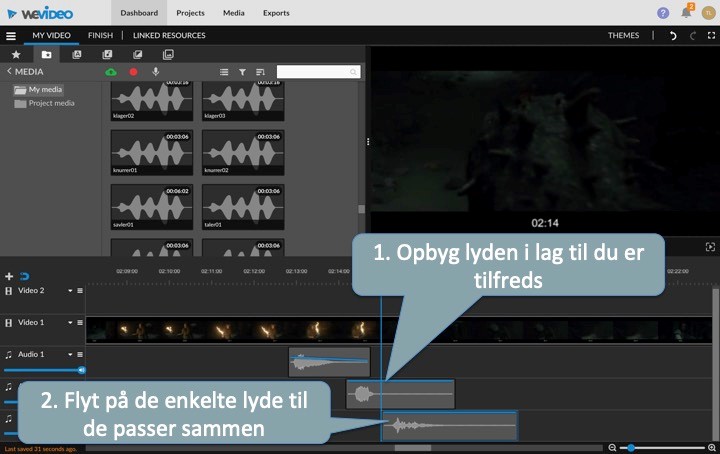Start recording with the red record button
Screen dimensions: 720x454
coord(133,72)
